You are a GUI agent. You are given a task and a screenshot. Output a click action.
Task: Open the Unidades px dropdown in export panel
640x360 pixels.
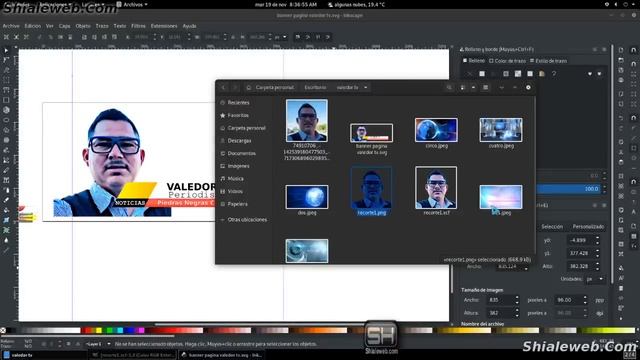click(595, 279)
